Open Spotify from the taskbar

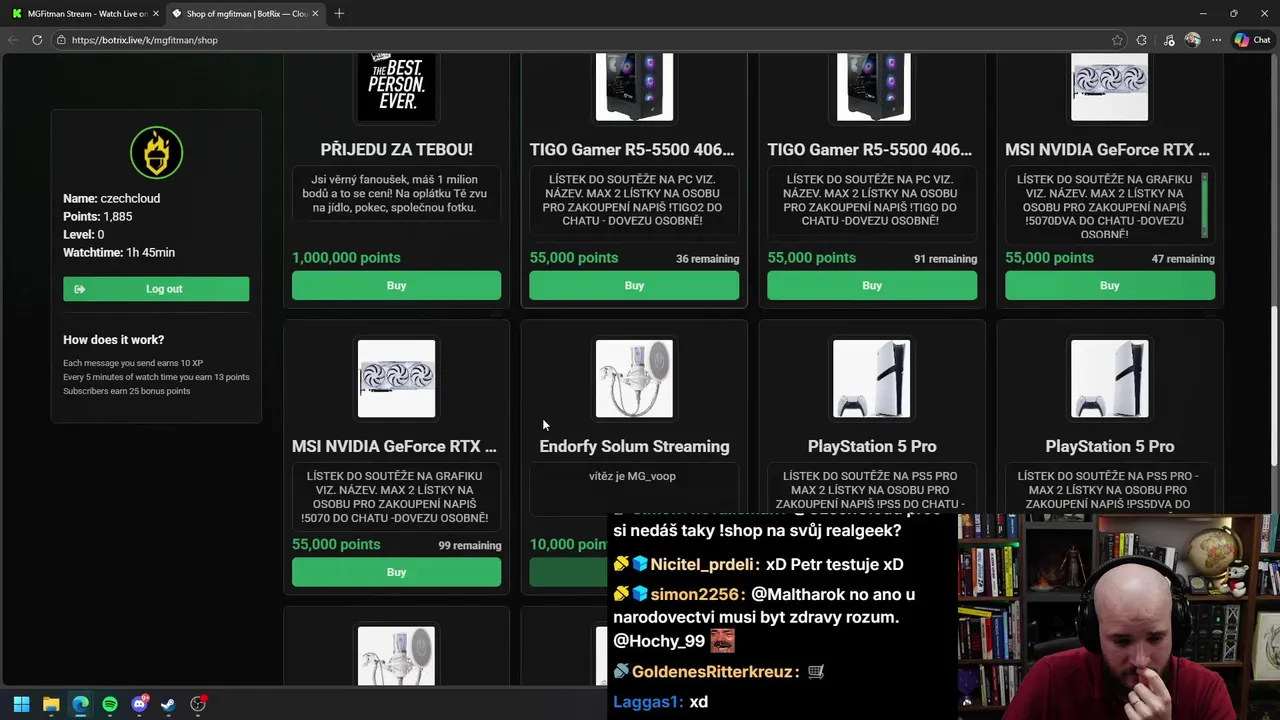tap(110, 704)
